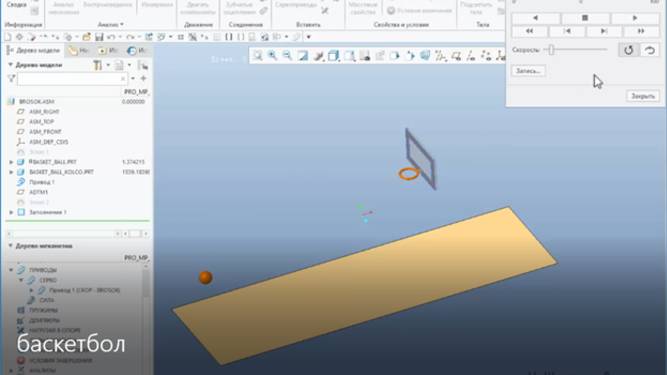The width and height of the screenshot is (667, 375).
Task: Click the Repaint view icon
Action: 302,55
